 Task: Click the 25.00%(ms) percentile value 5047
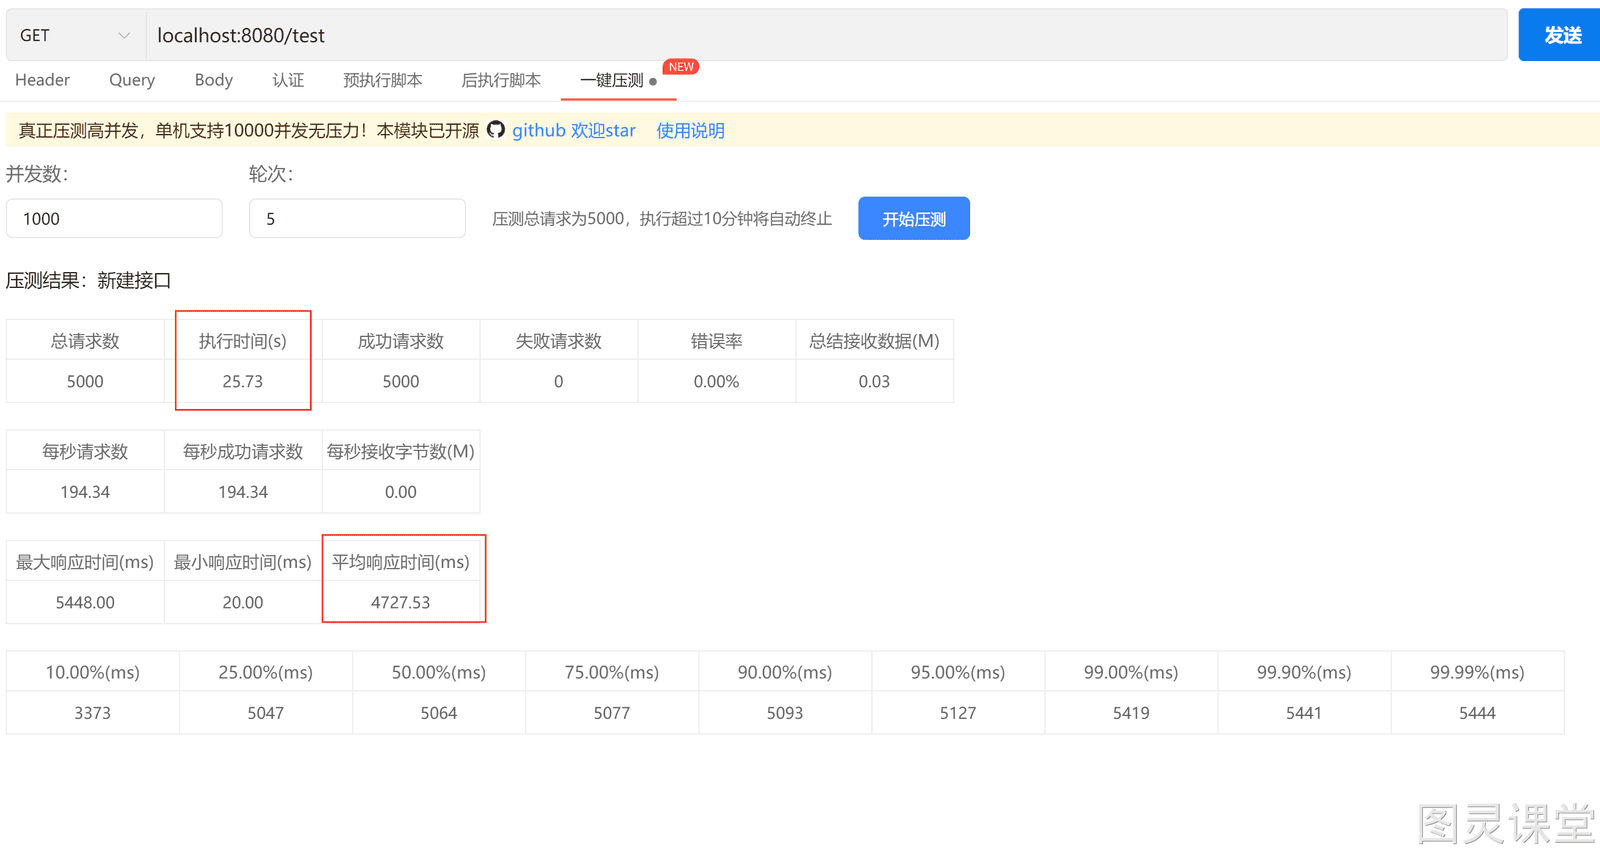point(266,713)
